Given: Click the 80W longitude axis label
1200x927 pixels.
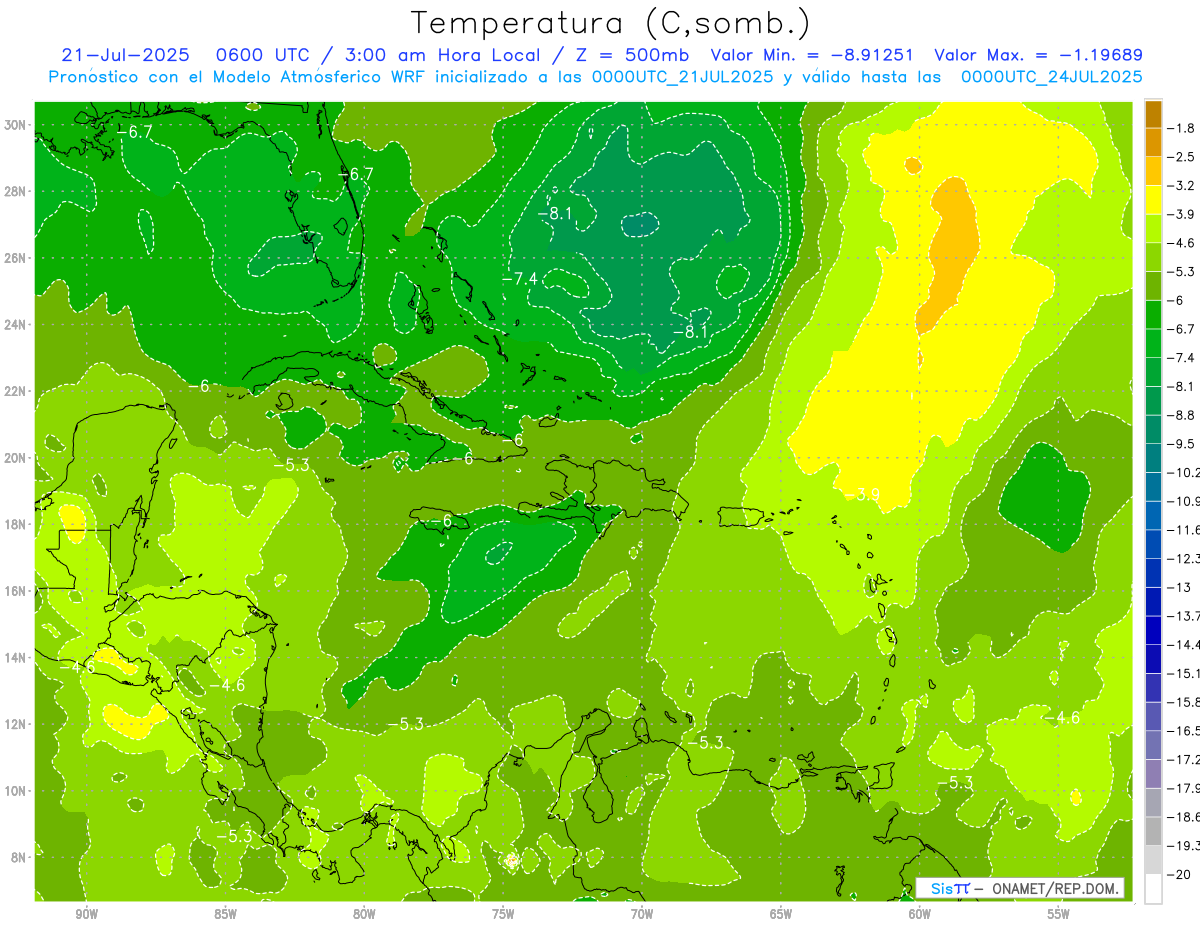Looking at the screenshot, I should point(364,914).
